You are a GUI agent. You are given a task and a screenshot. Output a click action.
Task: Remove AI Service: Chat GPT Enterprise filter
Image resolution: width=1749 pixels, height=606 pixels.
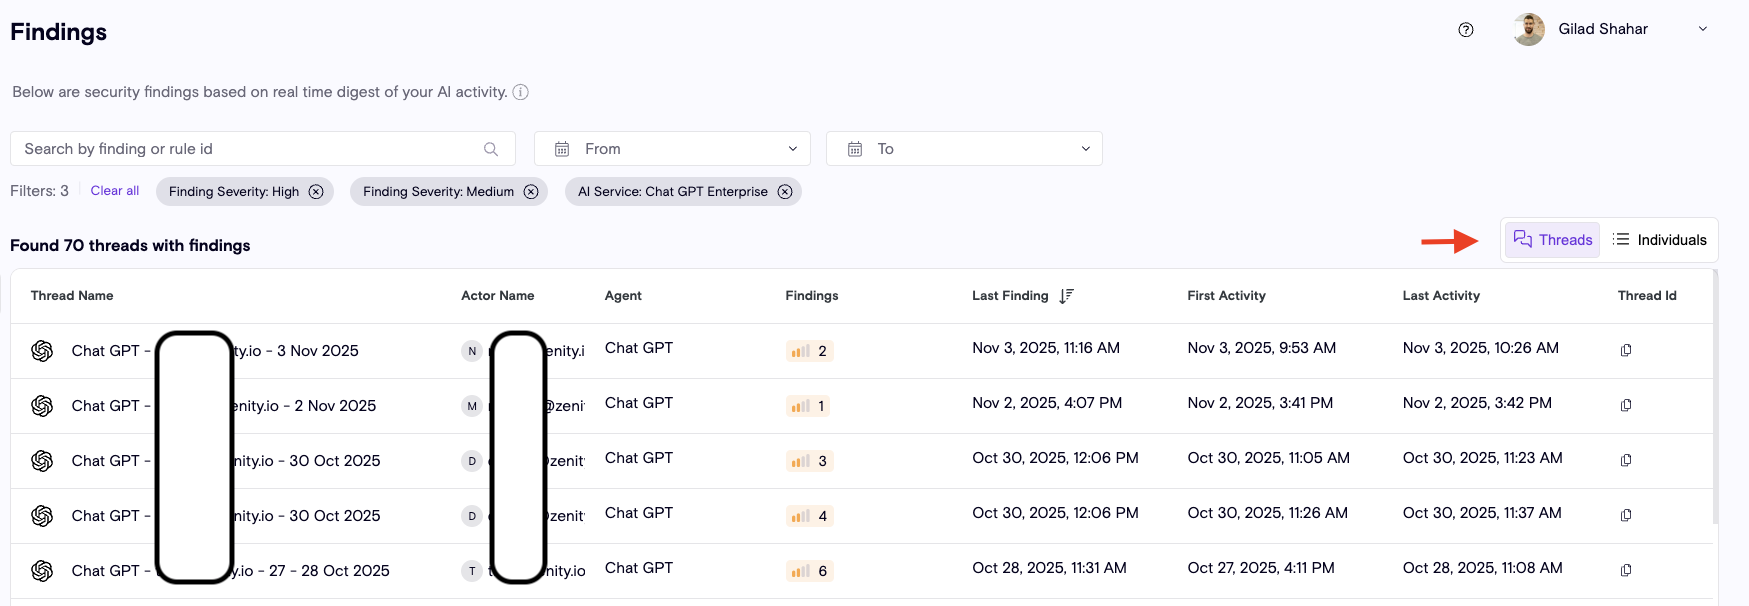pyautogui.click(x=785, y=192)
